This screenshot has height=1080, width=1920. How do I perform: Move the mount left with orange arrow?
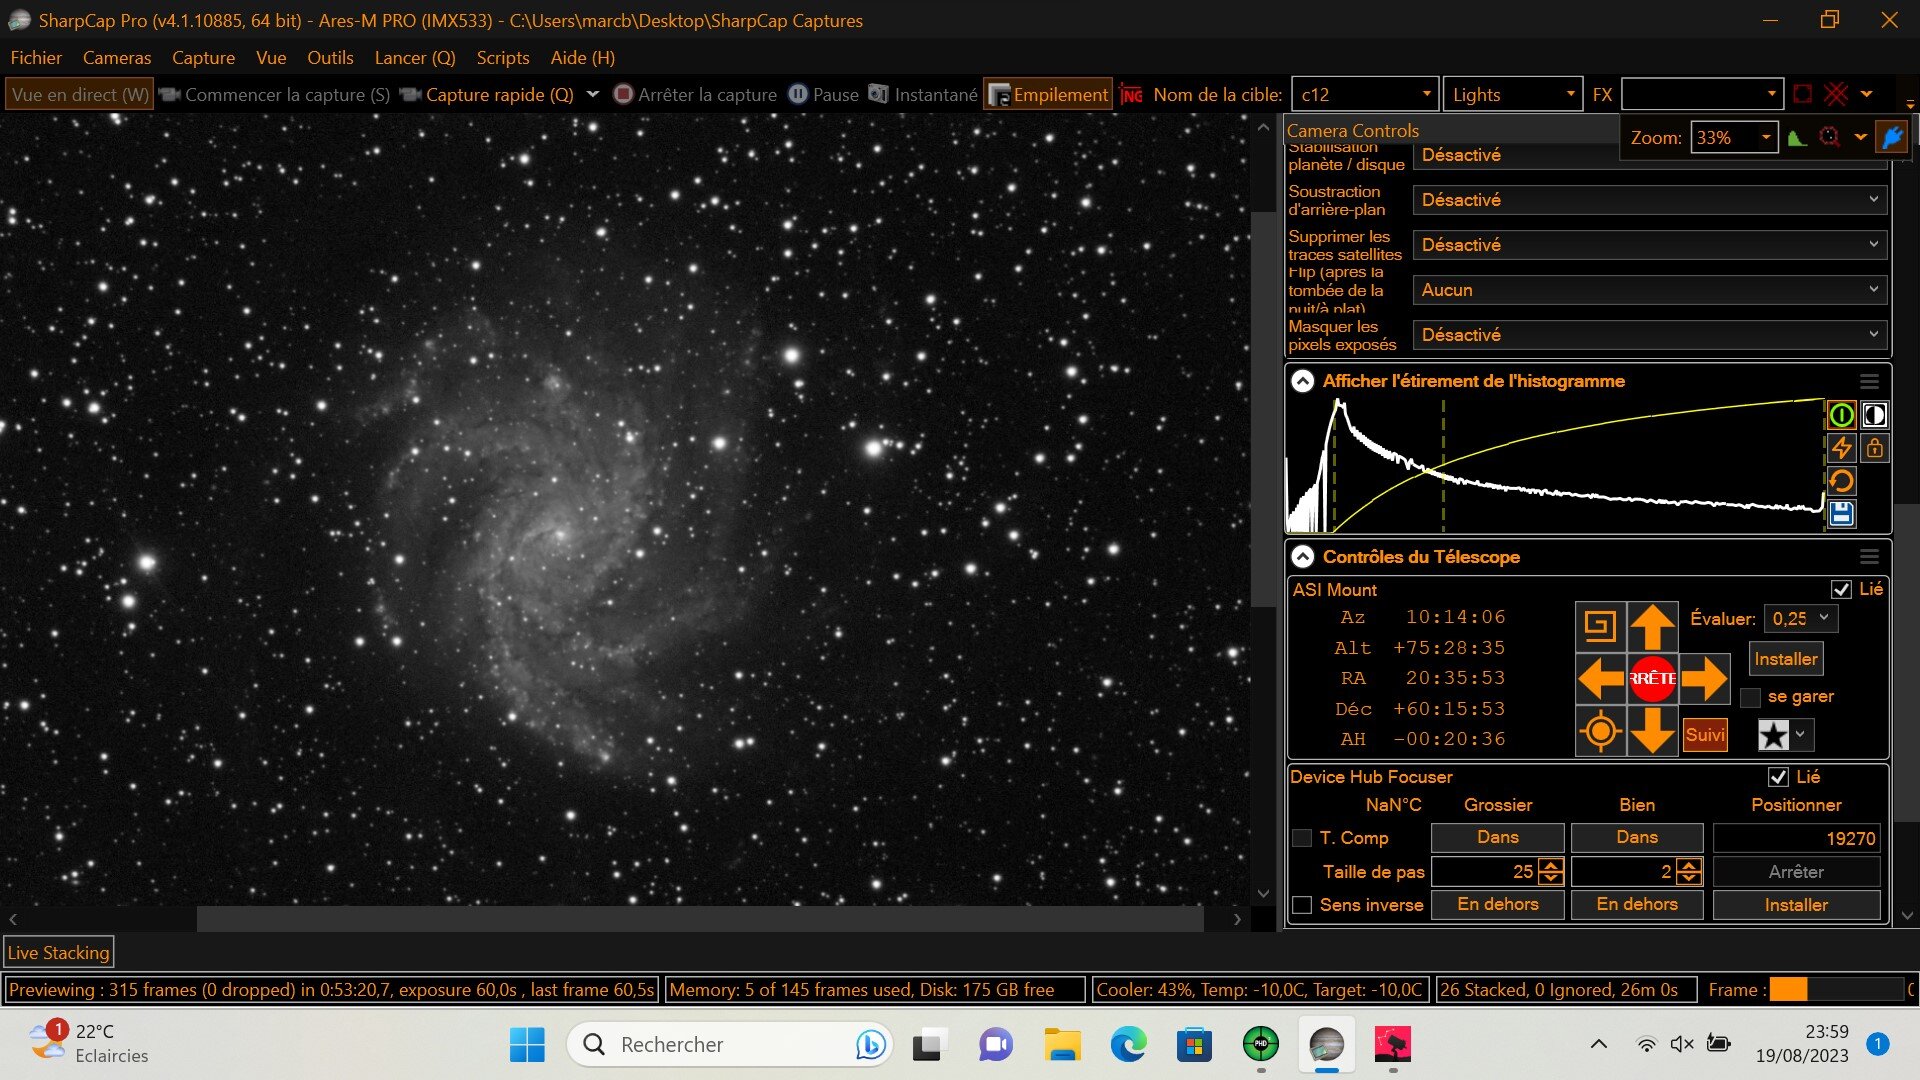(x=1600, y=679)
